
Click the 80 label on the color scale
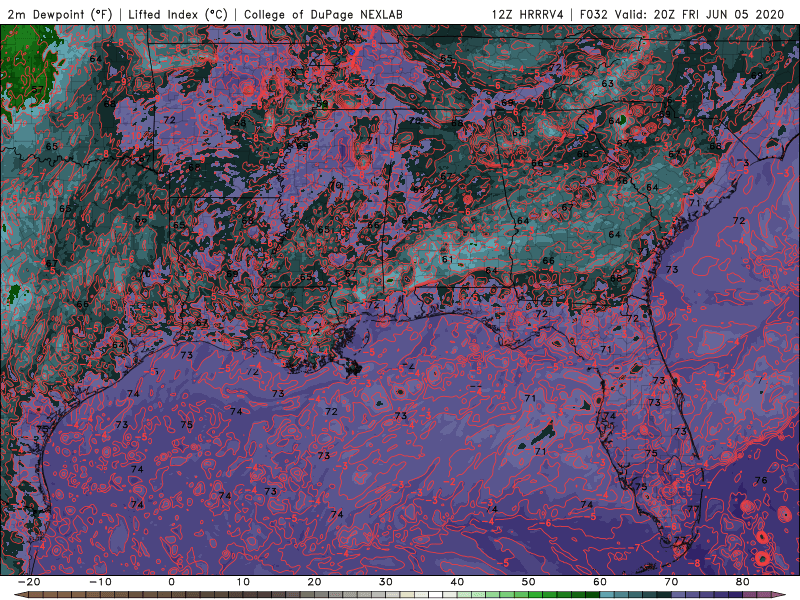click(743, 582)
